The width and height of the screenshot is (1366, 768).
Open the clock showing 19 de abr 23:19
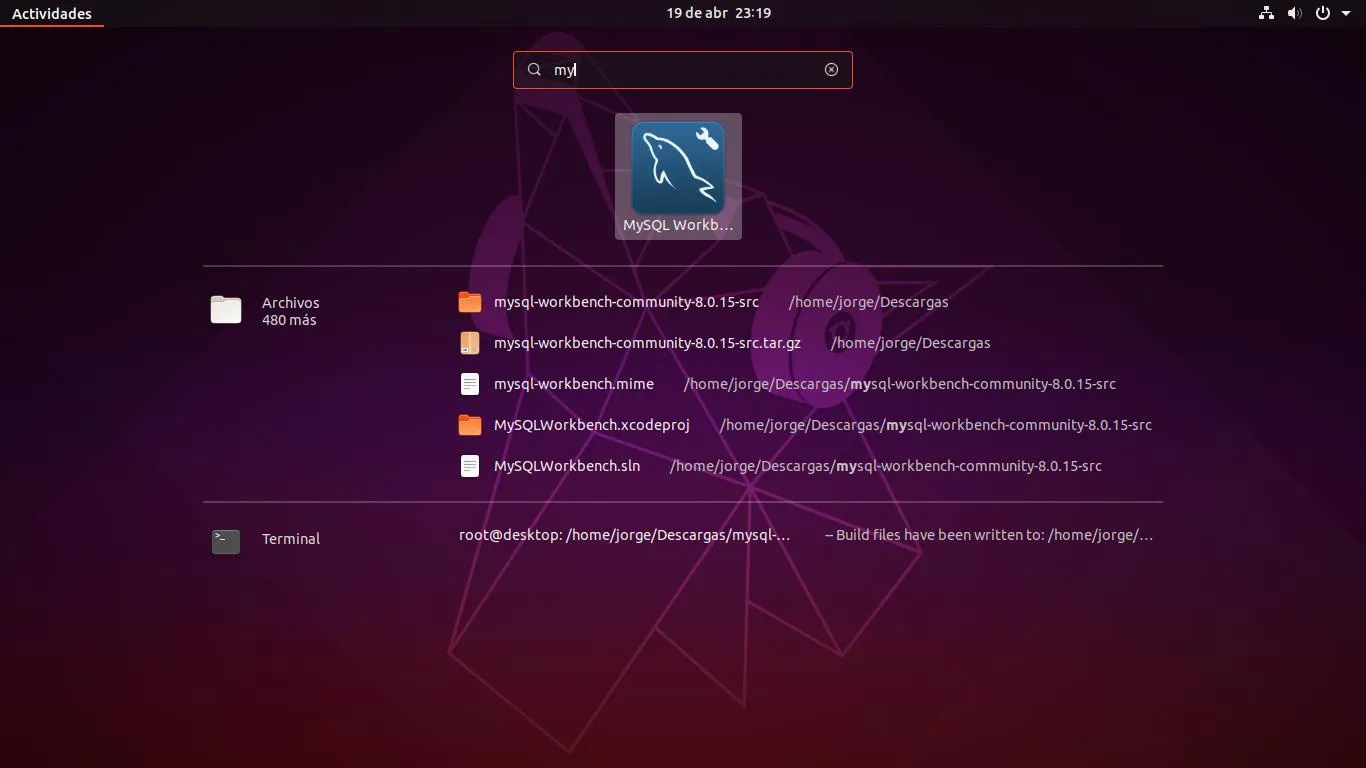coord(718,13)
